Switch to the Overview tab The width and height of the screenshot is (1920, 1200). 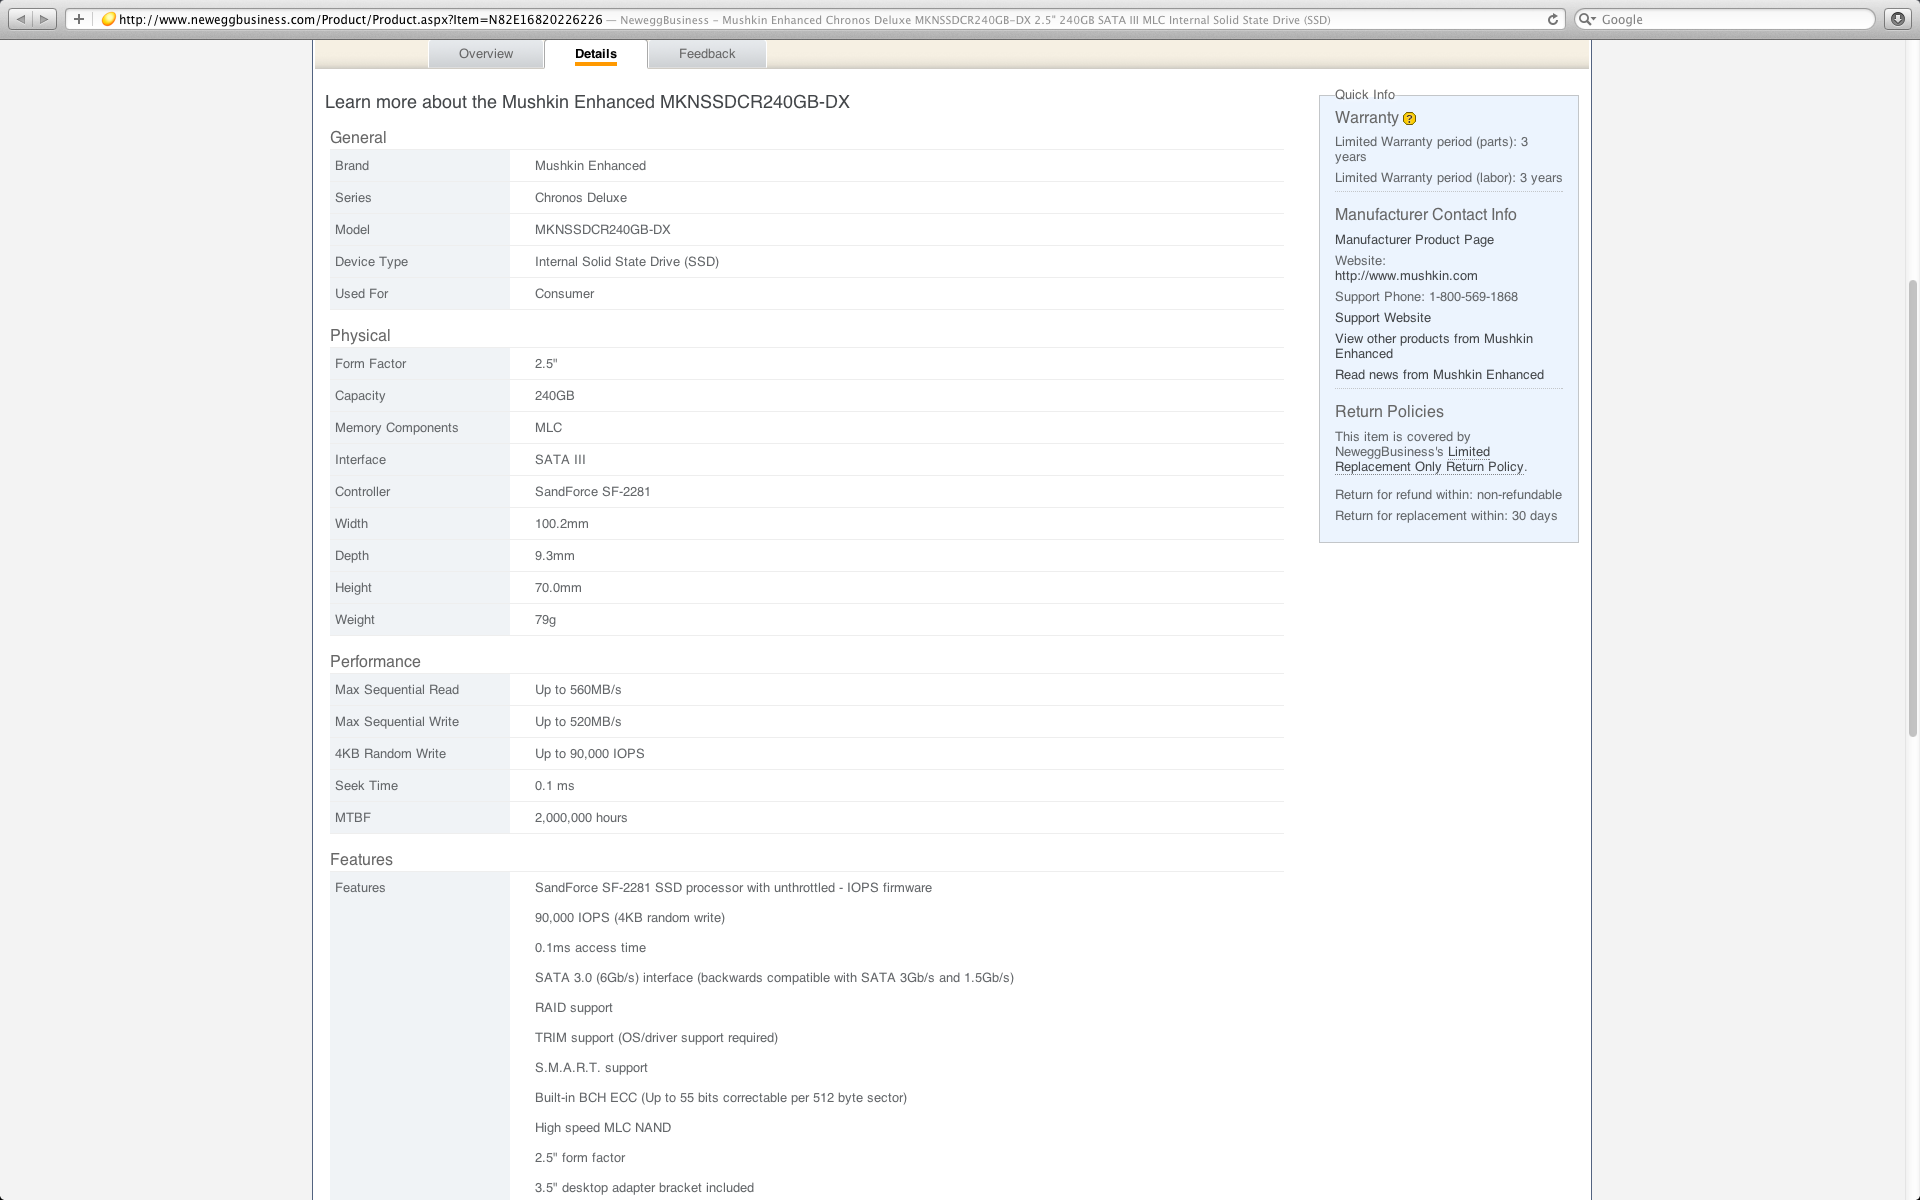click(x=486, y=54)
